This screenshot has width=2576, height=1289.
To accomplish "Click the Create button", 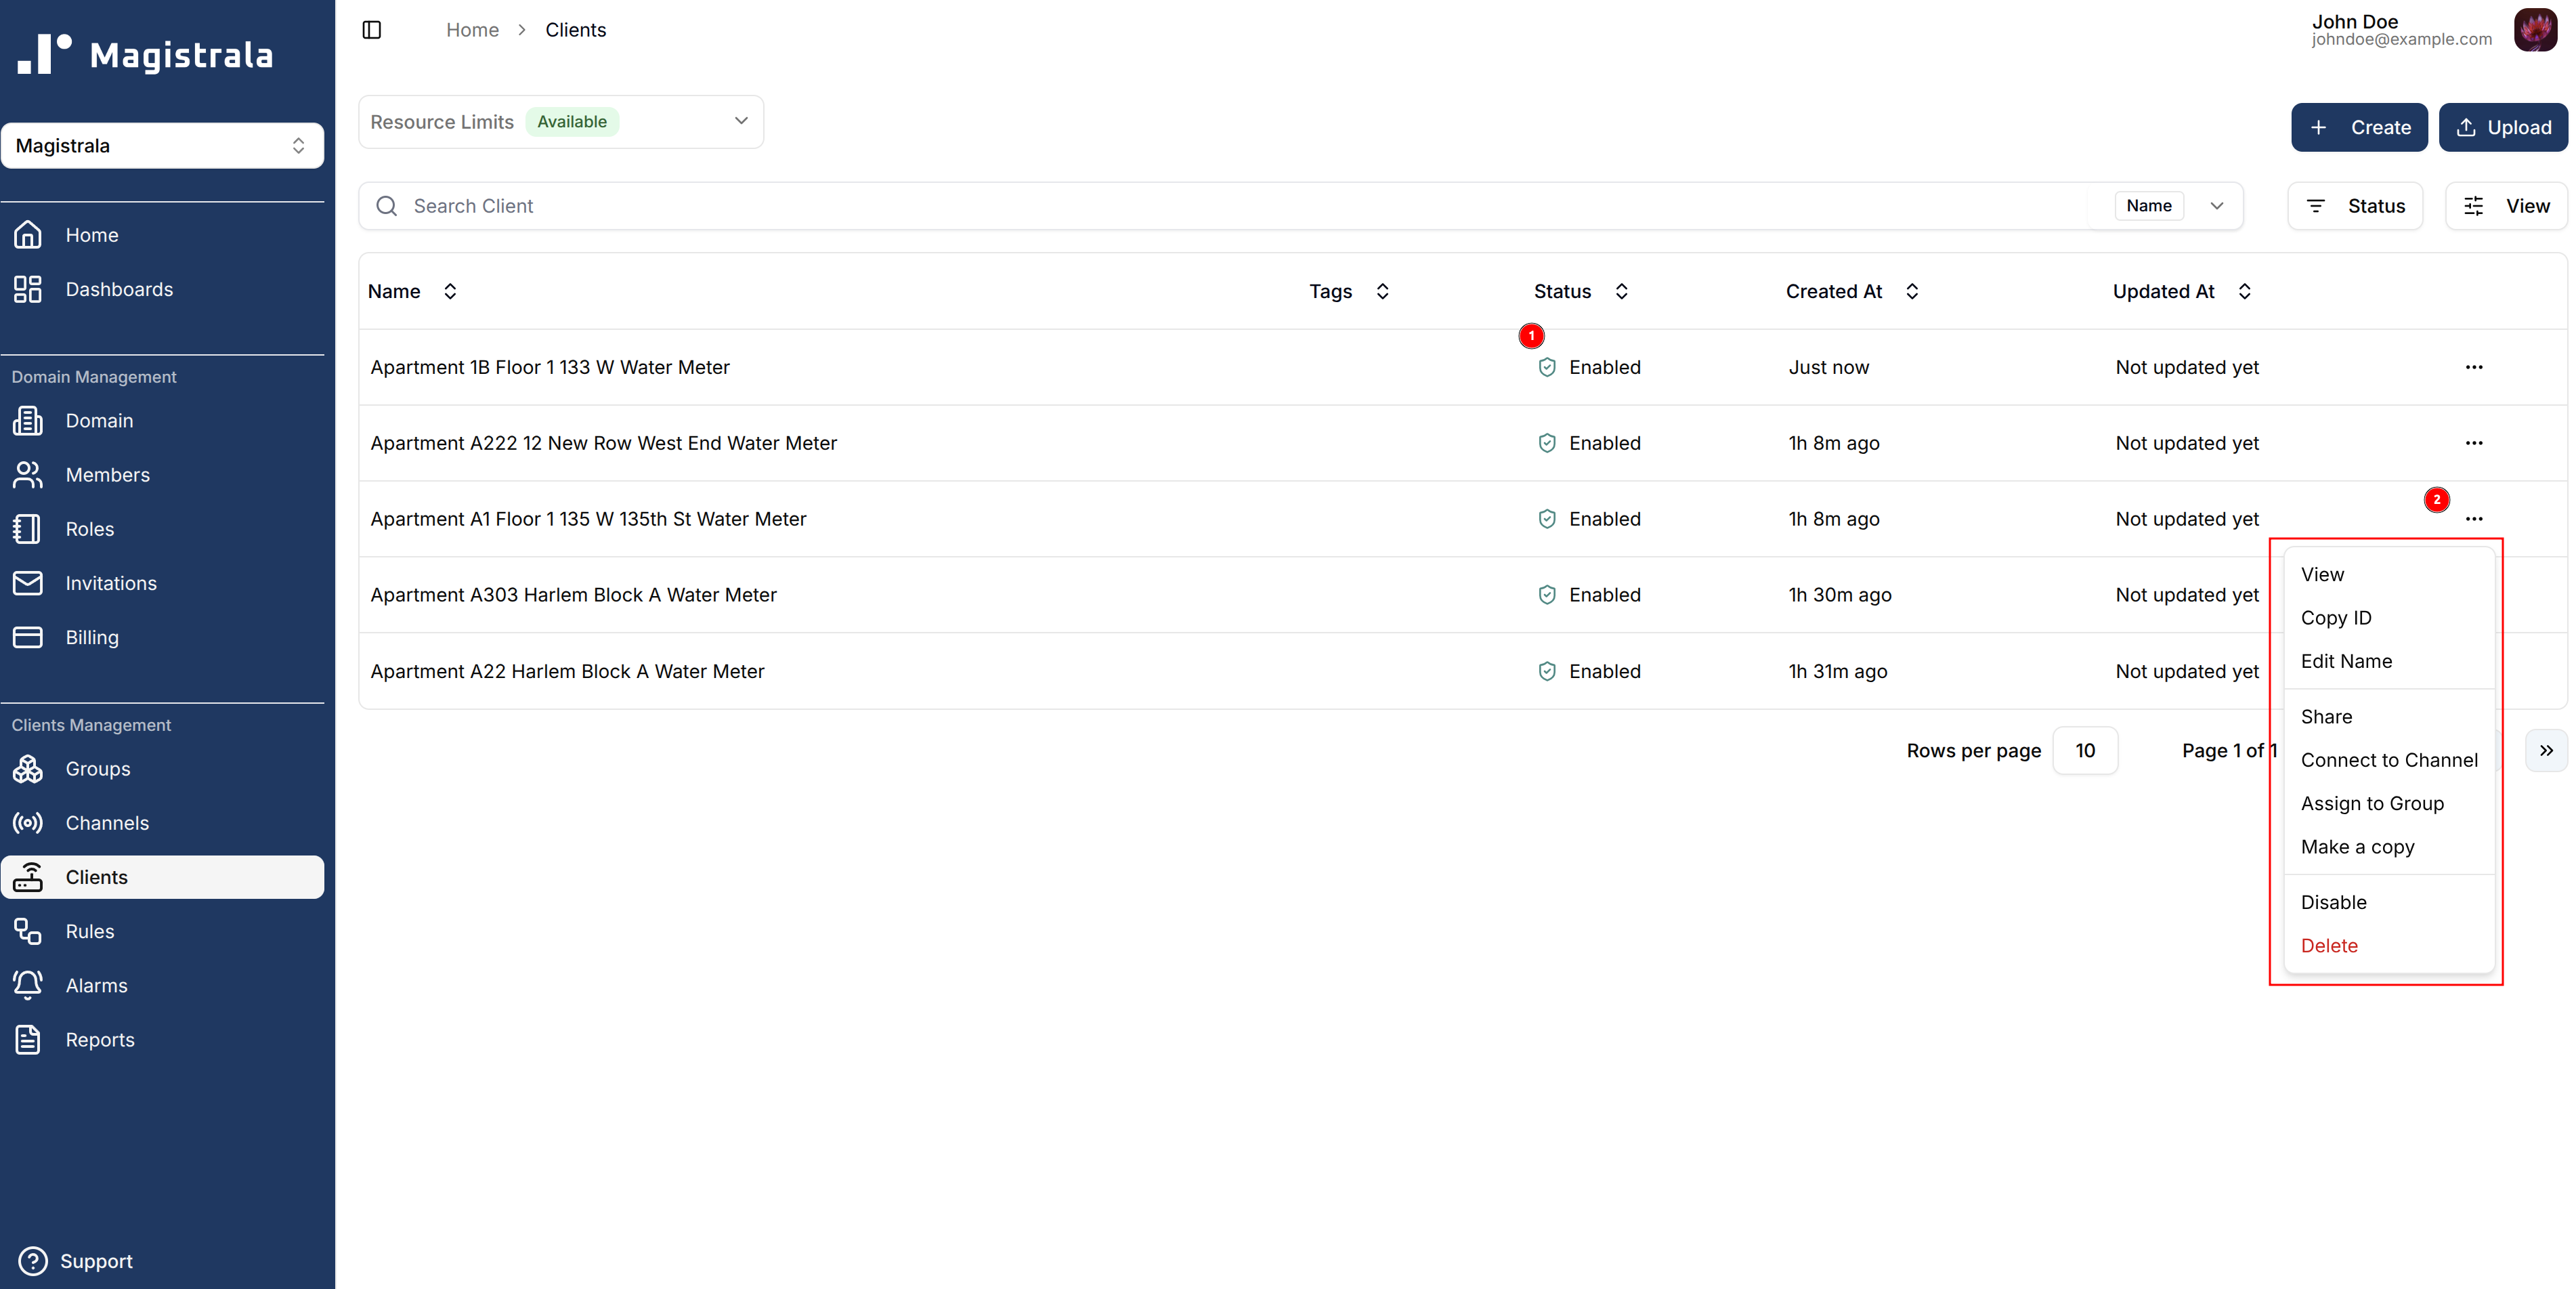I will point(2359,127).
